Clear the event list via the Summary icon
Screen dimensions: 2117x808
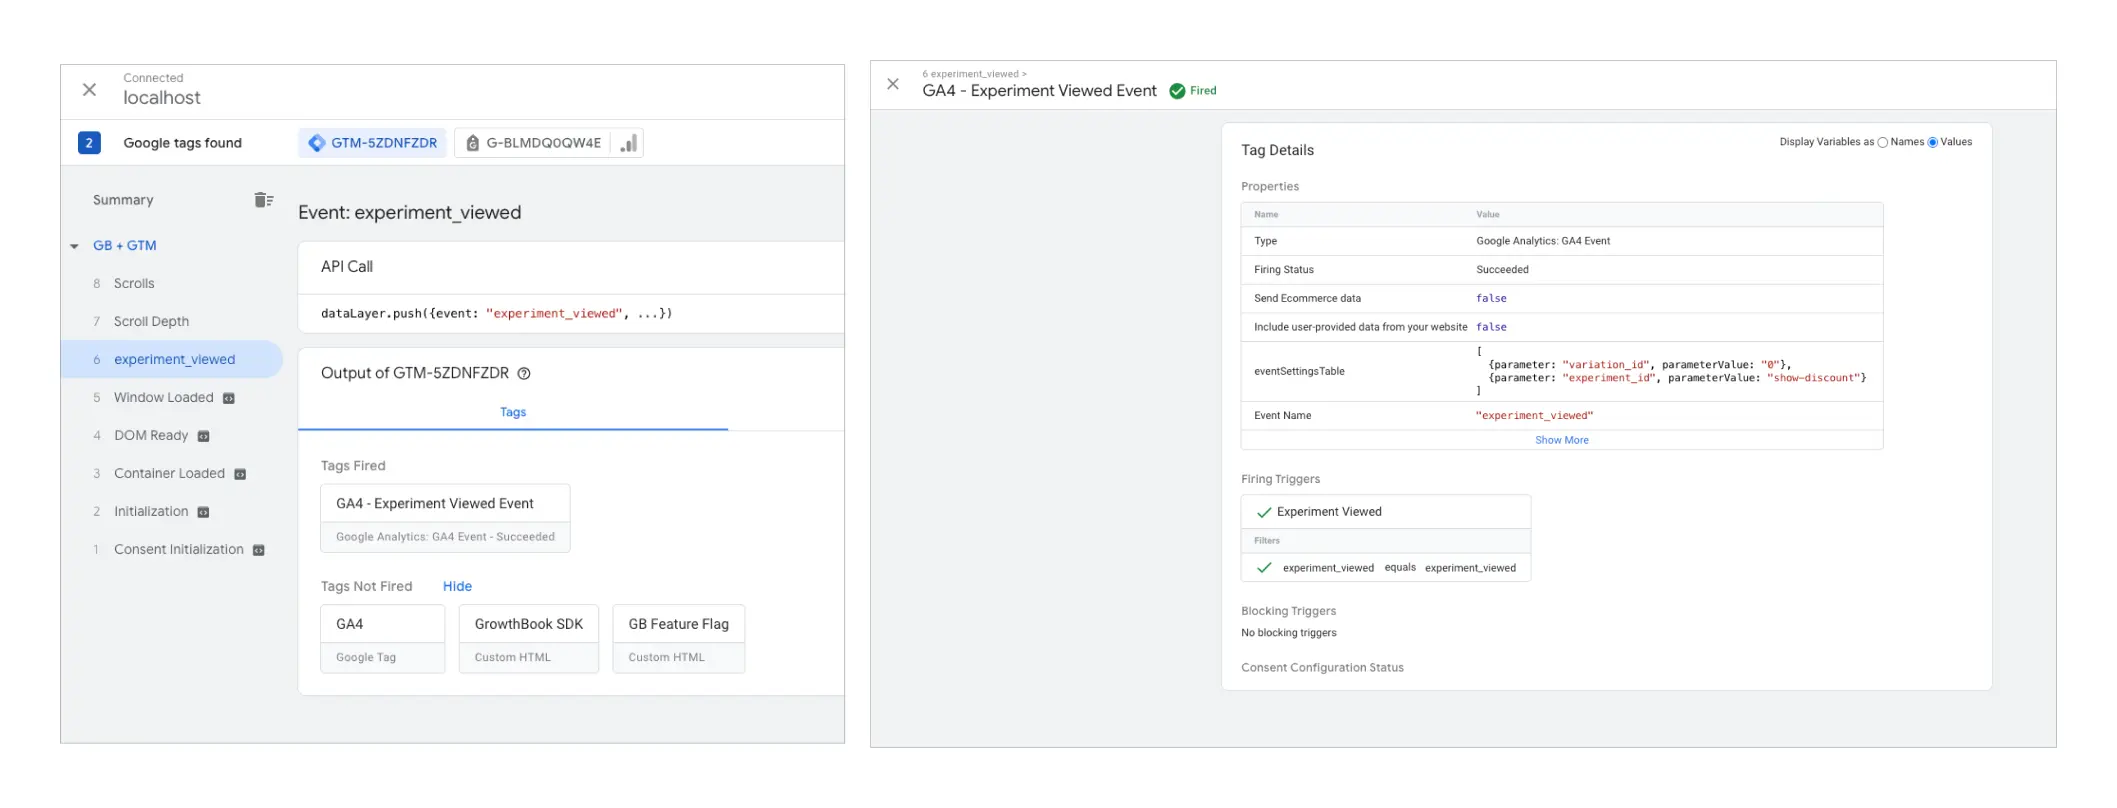263,200
